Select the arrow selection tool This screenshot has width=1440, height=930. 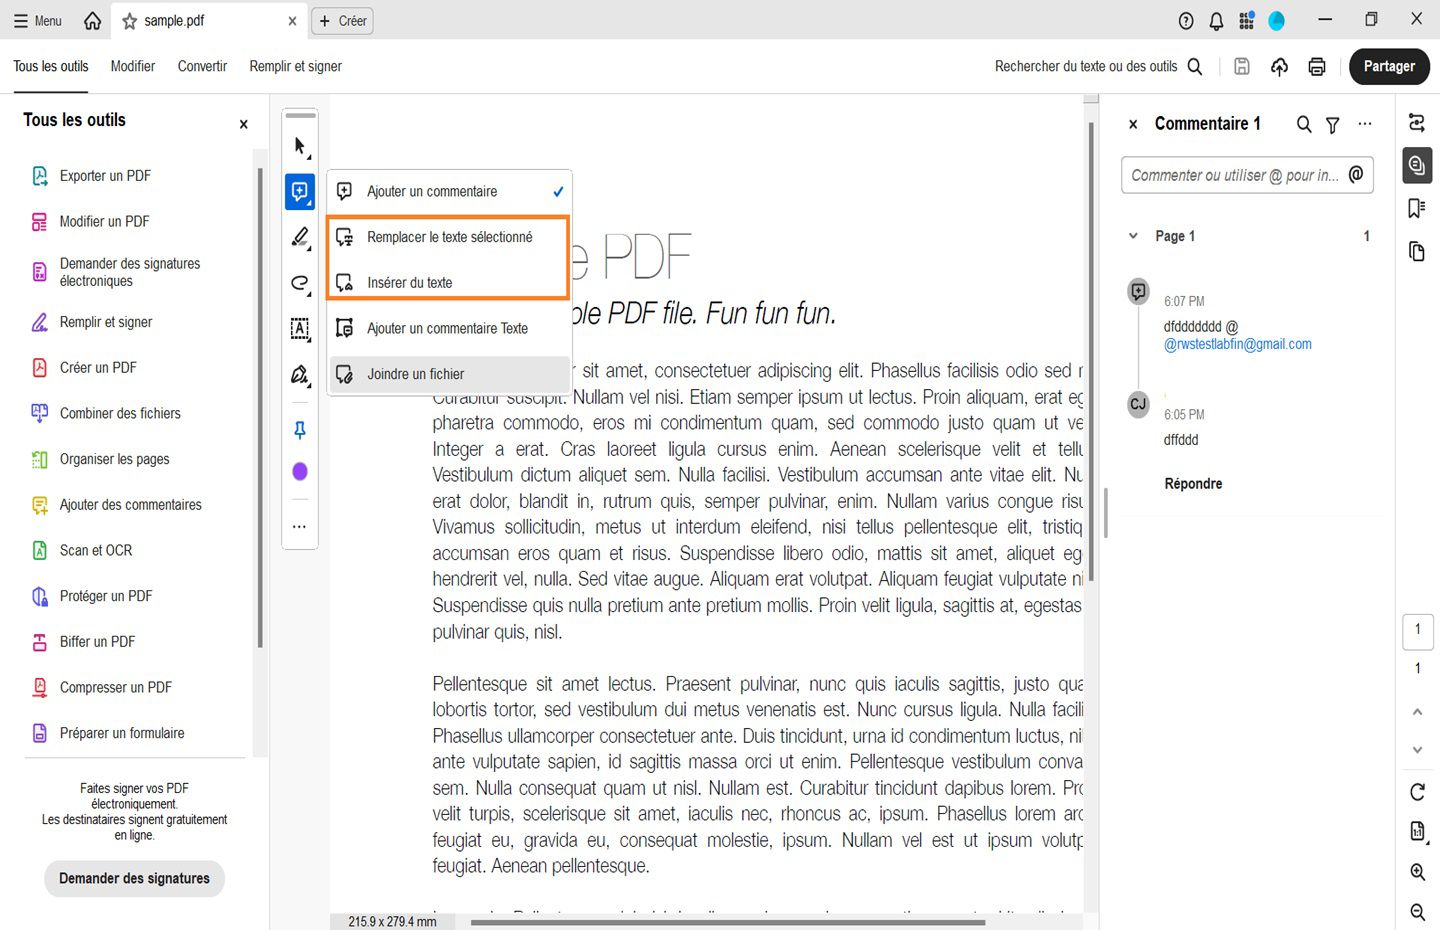(300, 147)
